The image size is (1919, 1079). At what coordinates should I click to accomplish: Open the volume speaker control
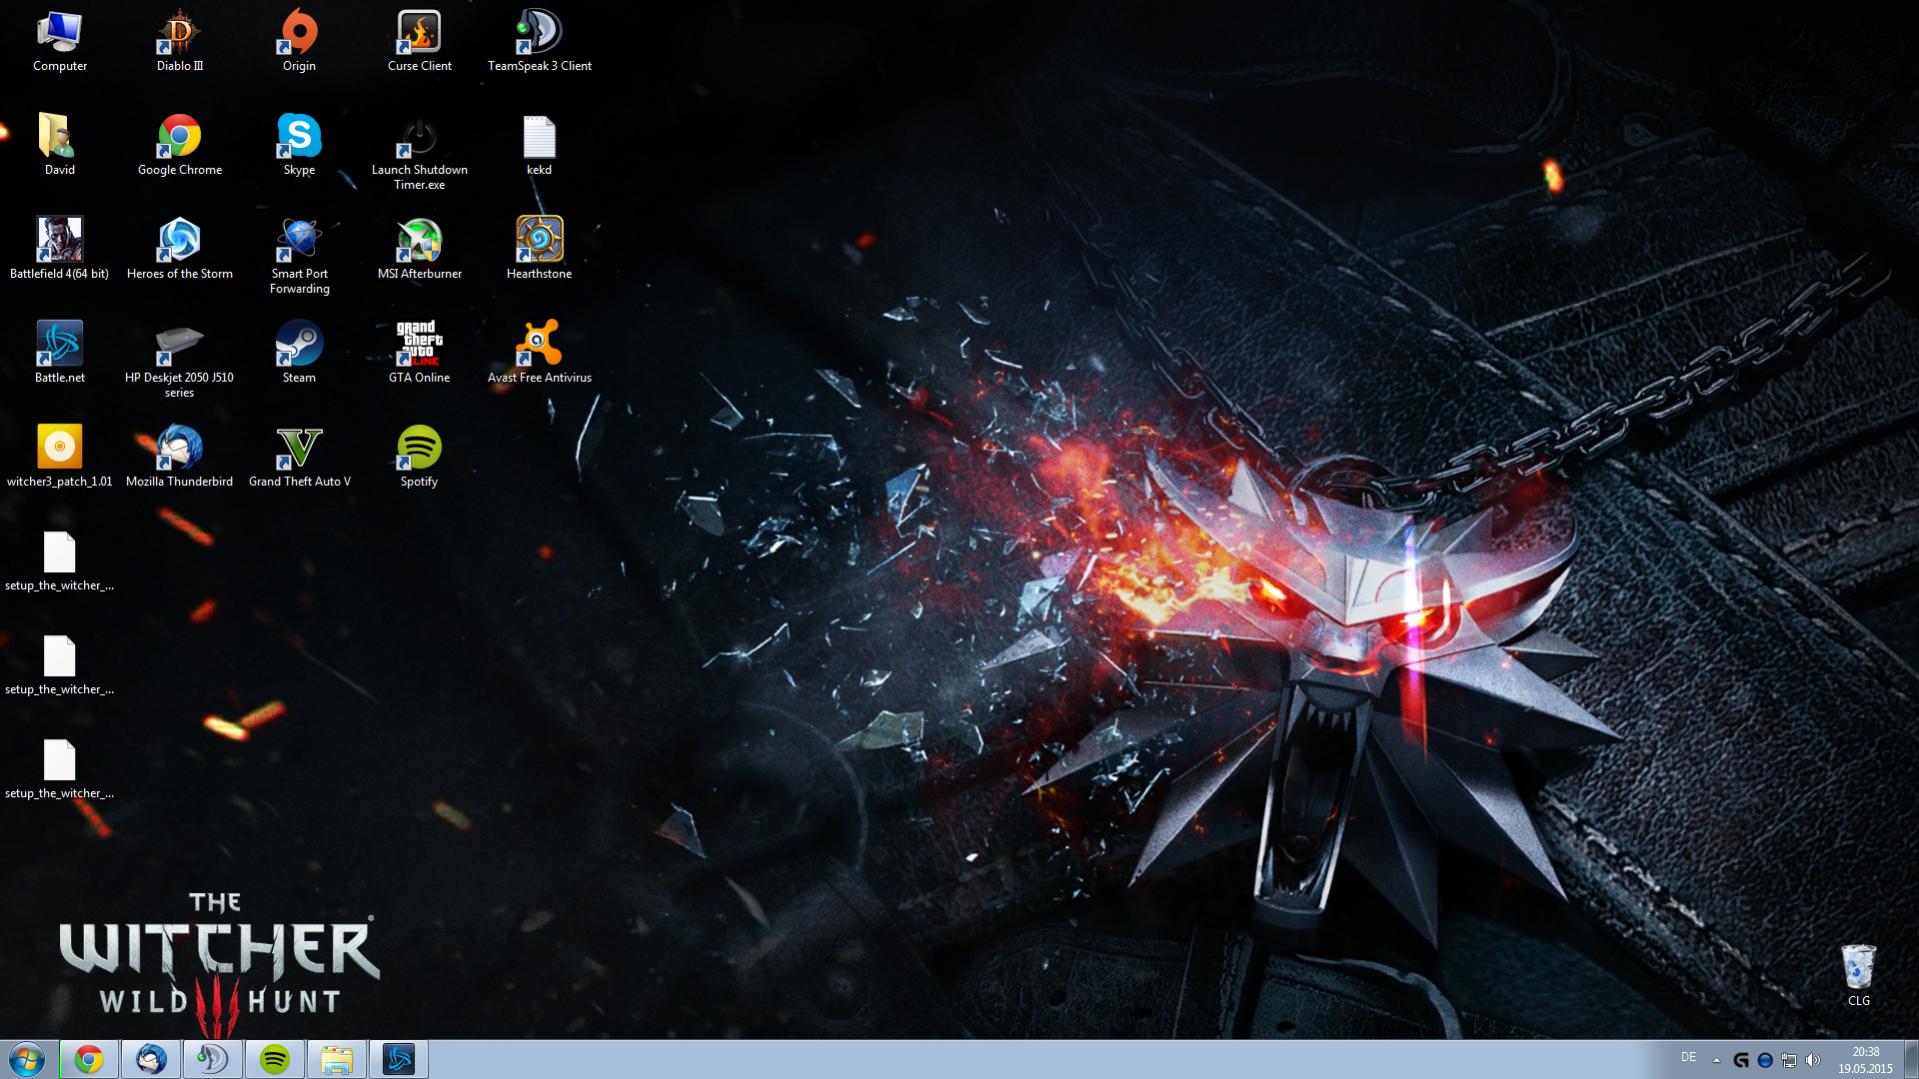pos(1813,1060)
